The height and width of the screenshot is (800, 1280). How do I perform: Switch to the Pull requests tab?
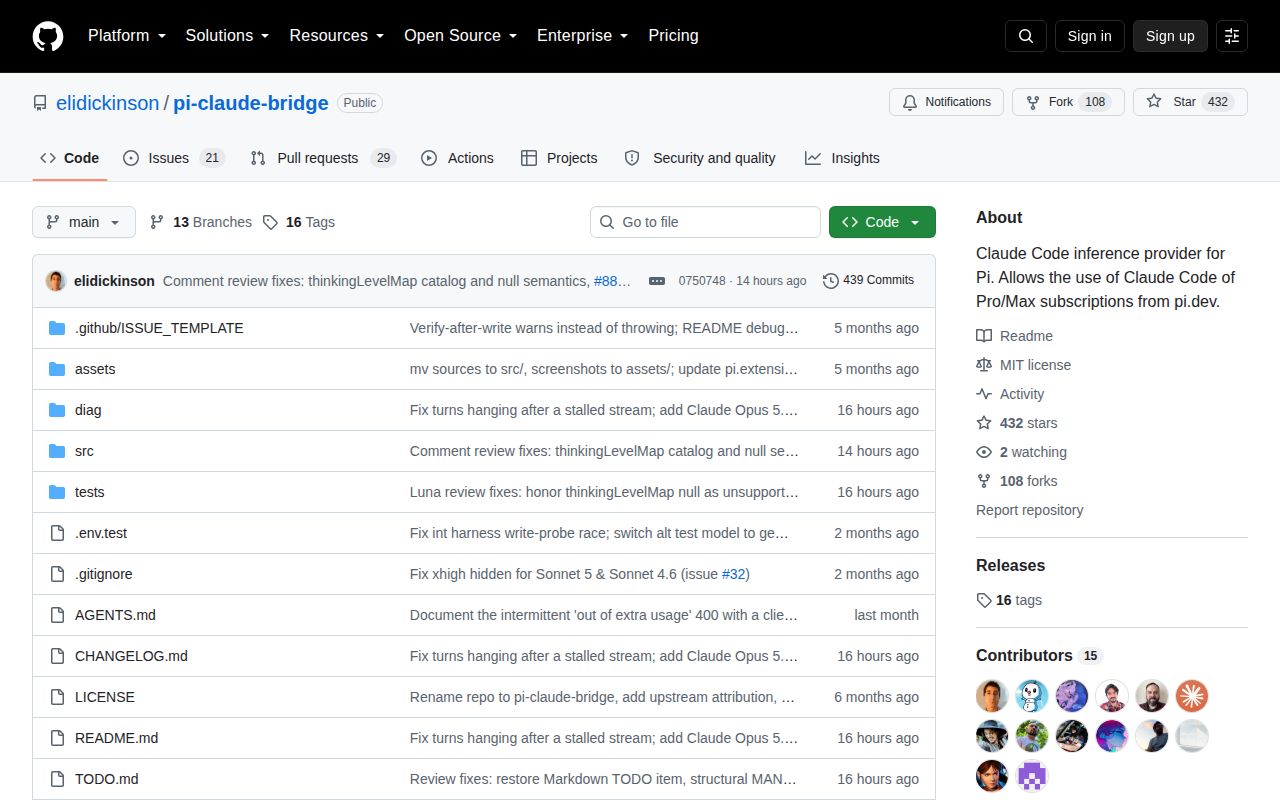323,158
